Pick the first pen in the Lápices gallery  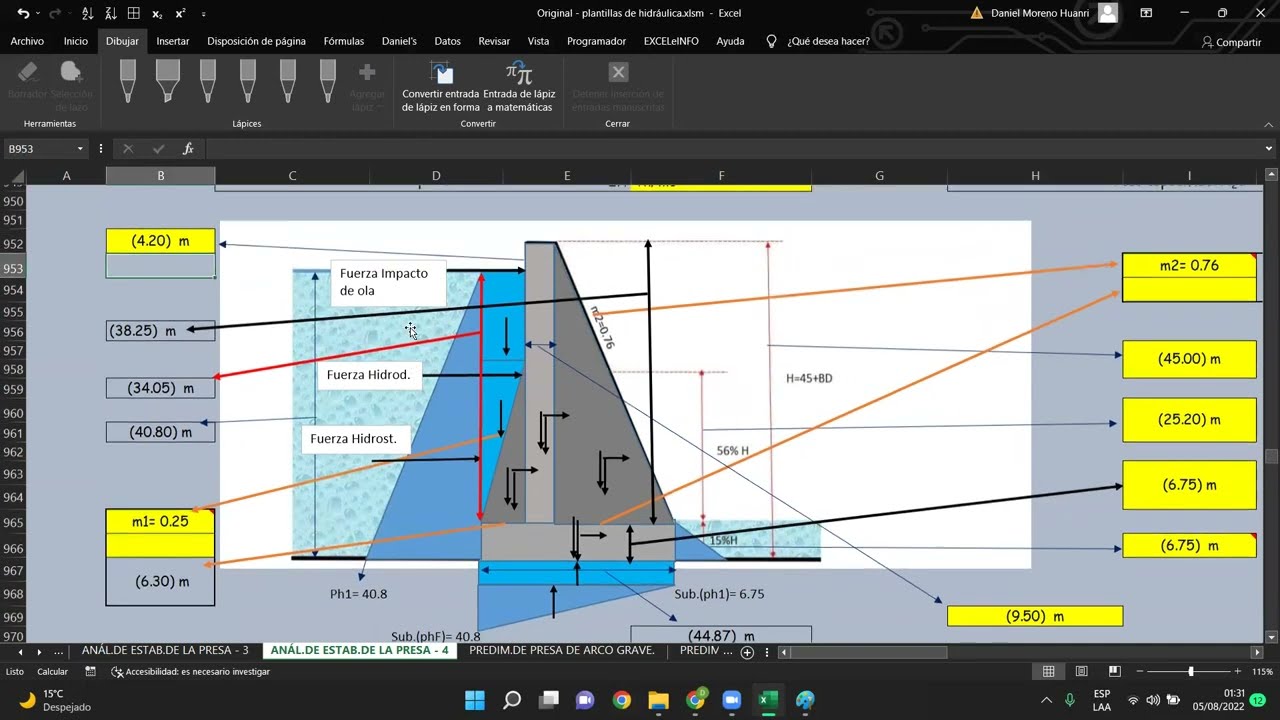[x=127, y=80]
